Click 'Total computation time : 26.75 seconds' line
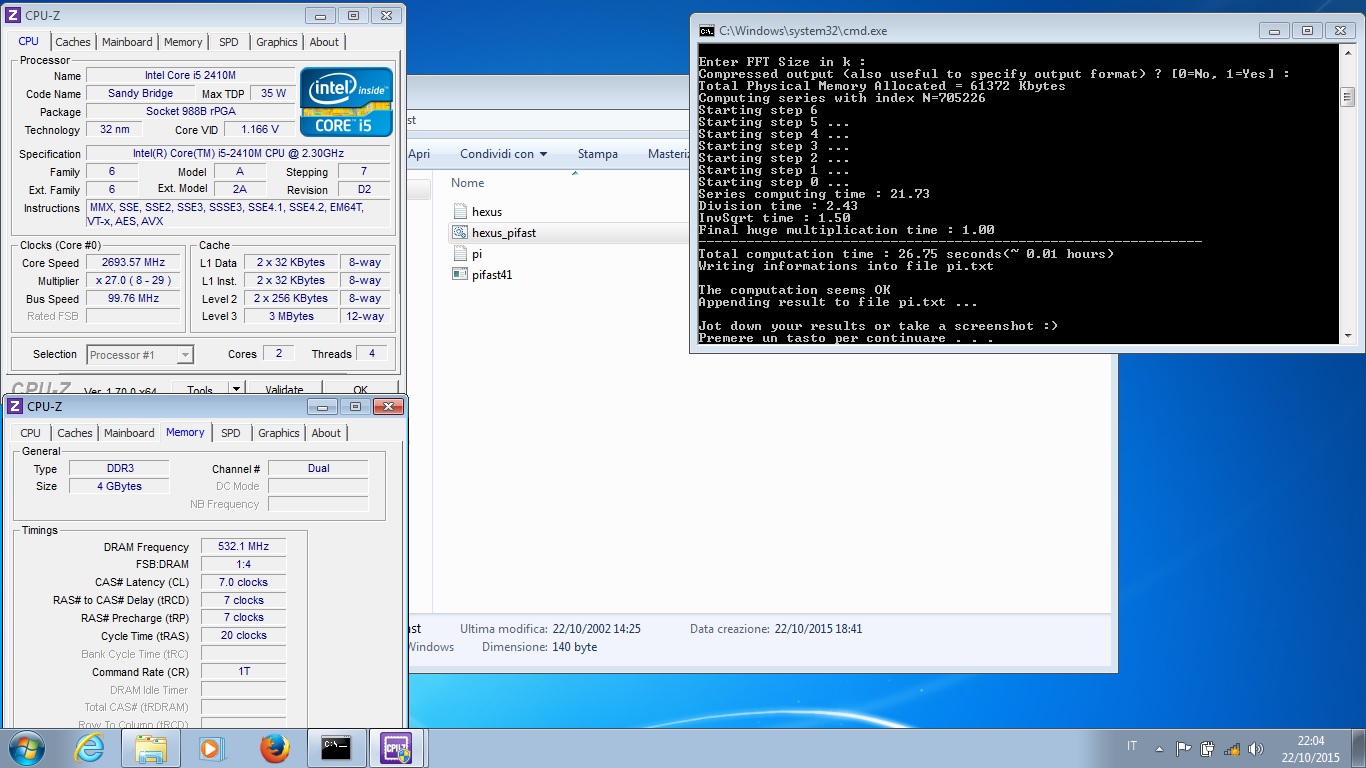1366x768 pixels. (906, 254)
